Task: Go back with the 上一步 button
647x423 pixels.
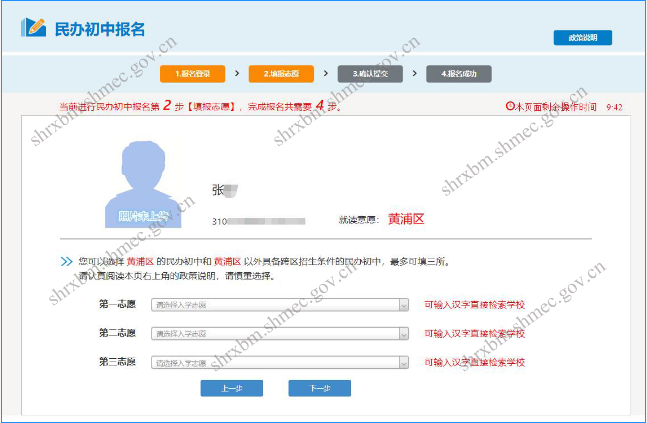Action: click(x=231, y=388)
